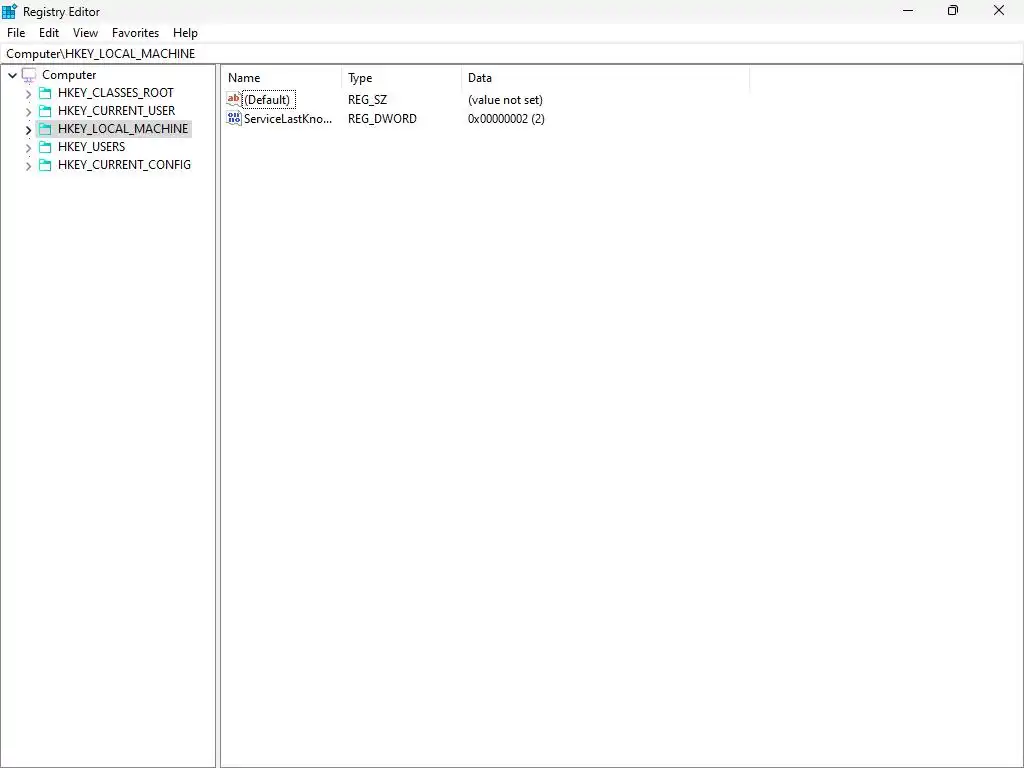The width and height of the screenshot is (1024, 768).
Task: Click the REG_SZ type cell
Action: coord(368,100)
